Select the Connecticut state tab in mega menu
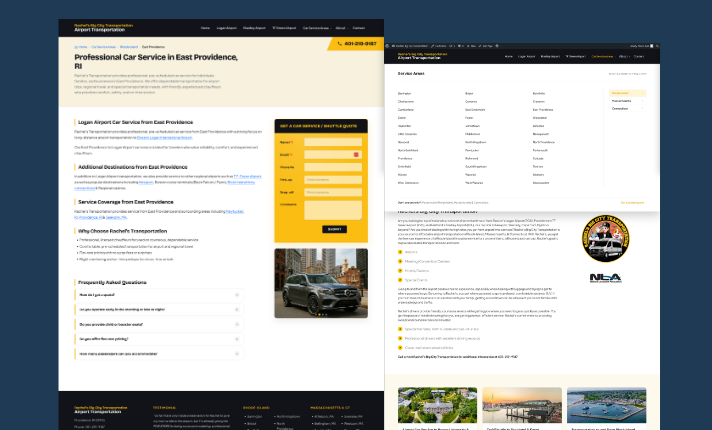The height and width of the screenshot is (430, 712). coord(627,109)
